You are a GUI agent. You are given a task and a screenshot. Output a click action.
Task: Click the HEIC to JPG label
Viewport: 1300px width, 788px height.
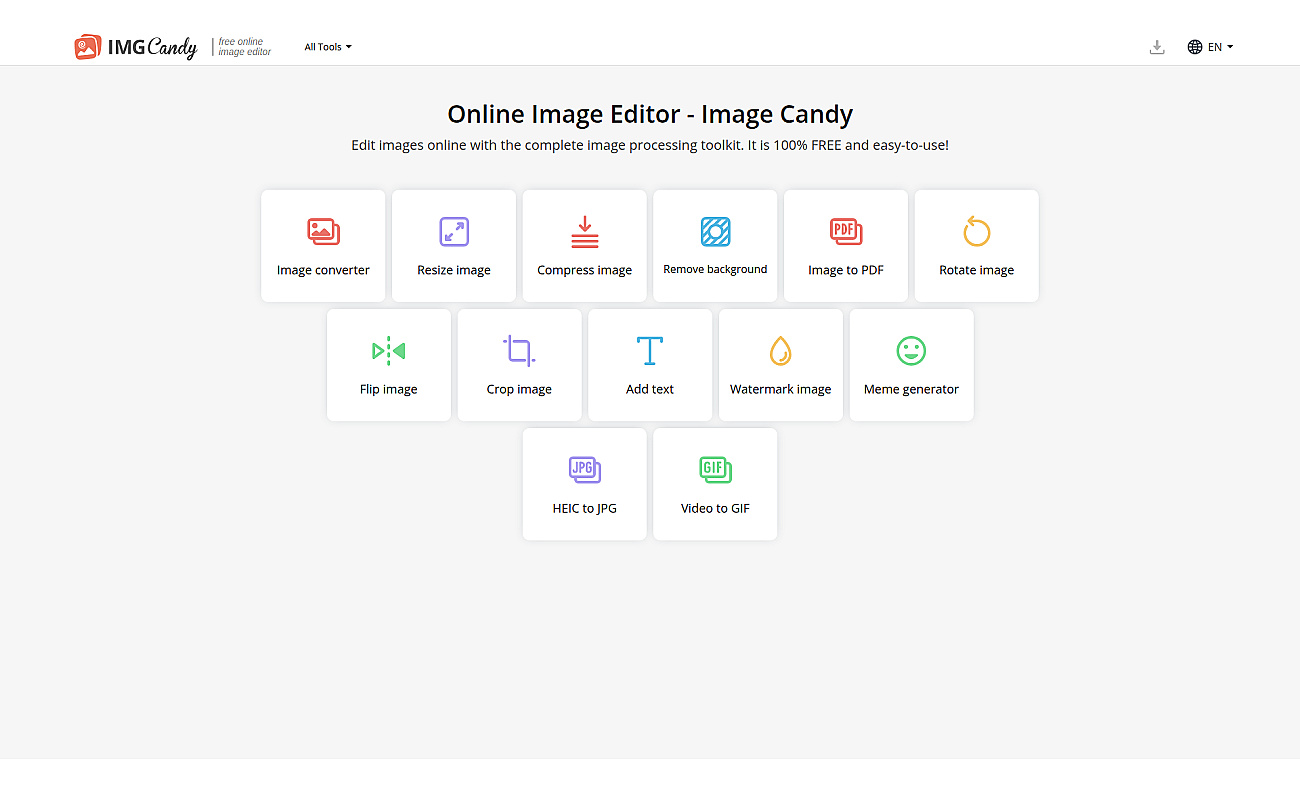(x=585, y=508)
